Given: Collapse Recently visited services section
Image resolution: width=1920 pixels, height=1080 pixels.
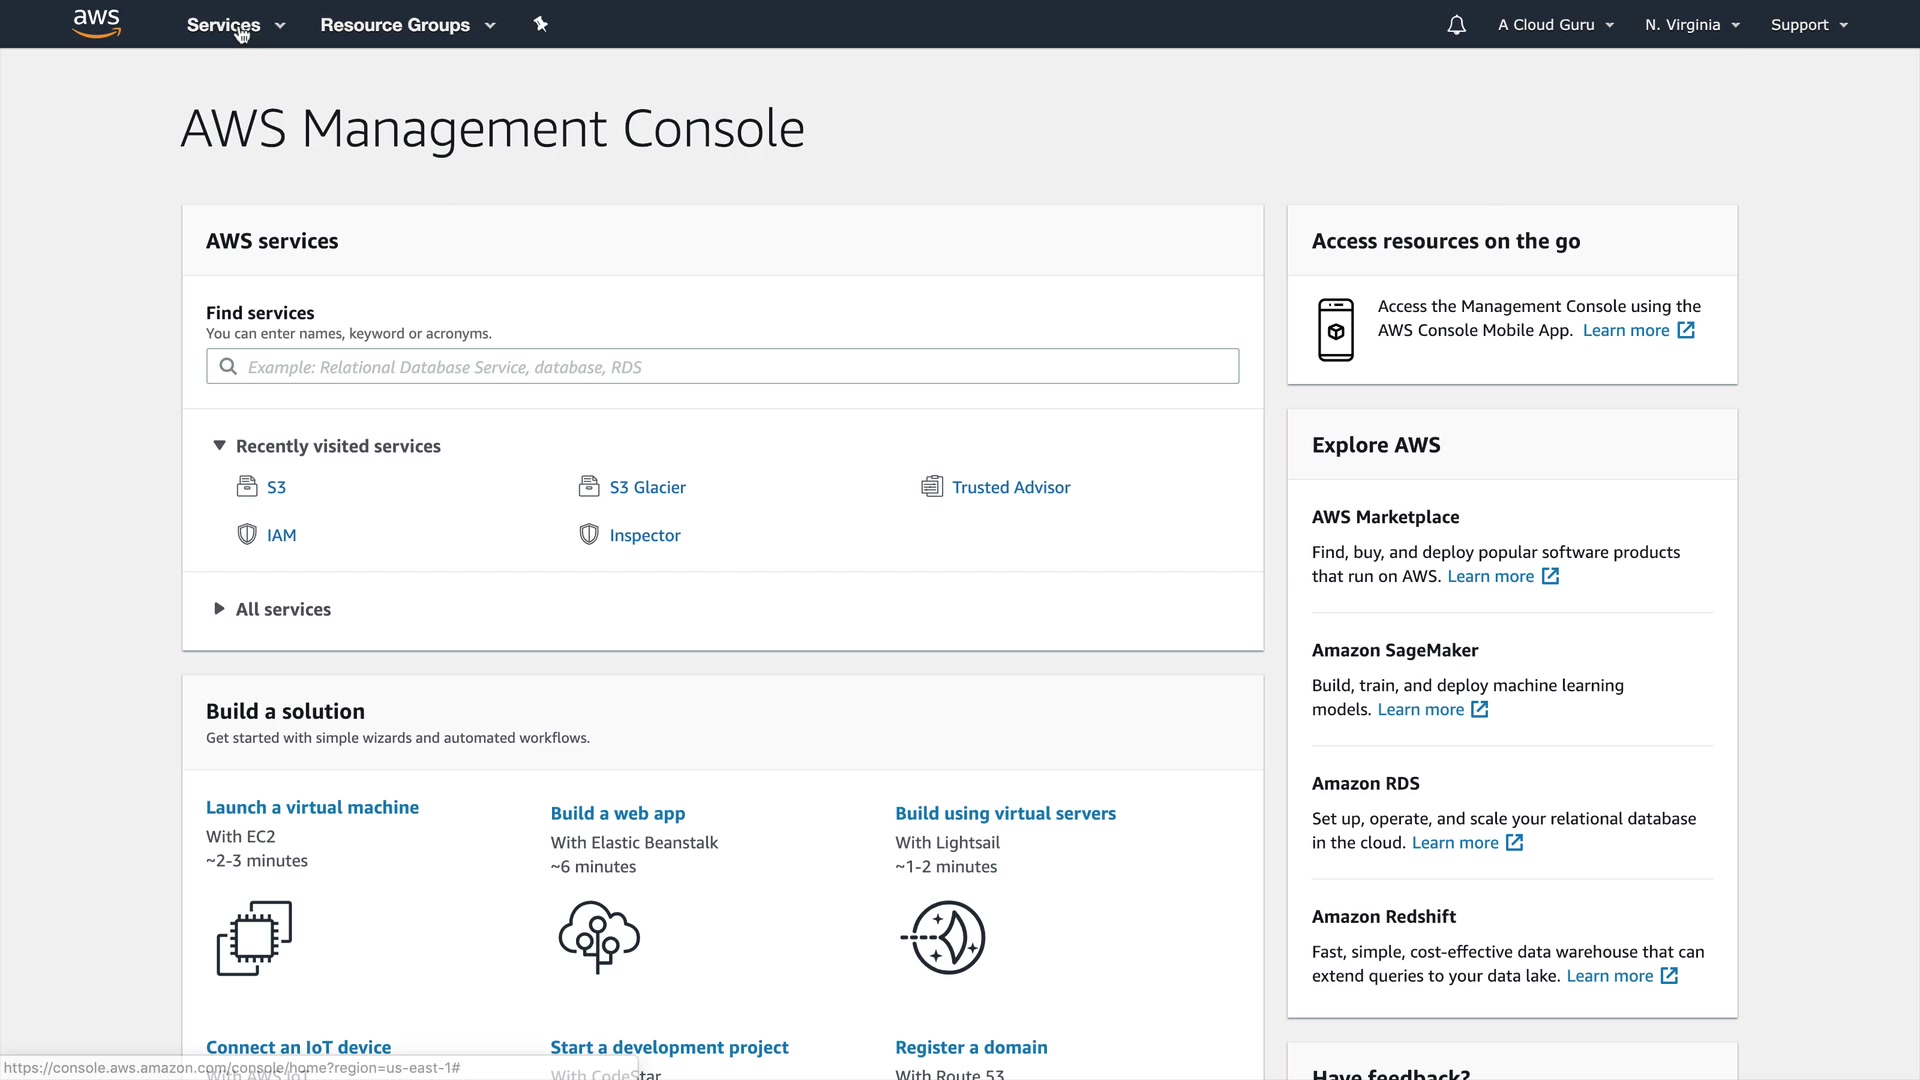Looking at the screenshot, I should pos(219,446).
